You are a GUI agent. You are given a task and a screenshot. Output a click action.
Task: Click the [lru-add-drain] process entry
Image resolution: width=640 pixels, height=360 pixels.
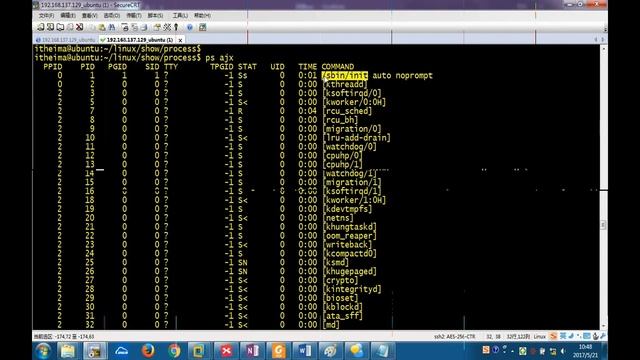pyautogui.click(x=356, y=138)
